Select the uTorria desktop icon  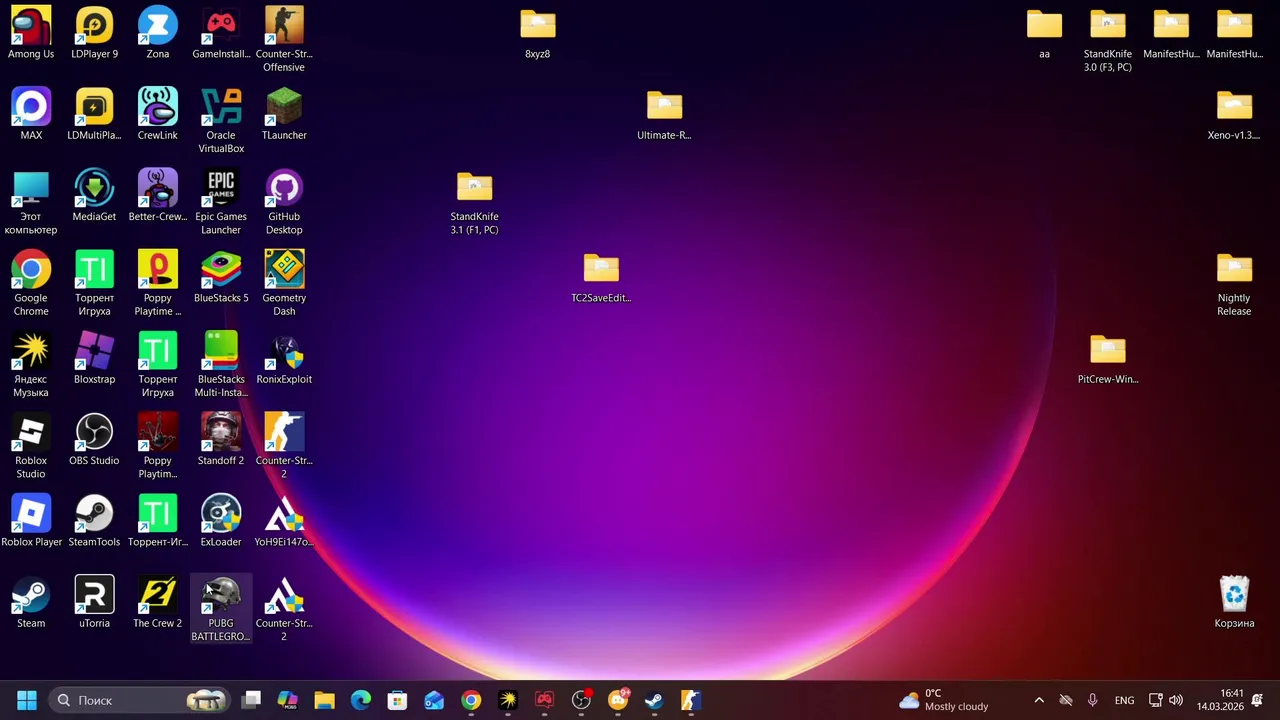94,603
